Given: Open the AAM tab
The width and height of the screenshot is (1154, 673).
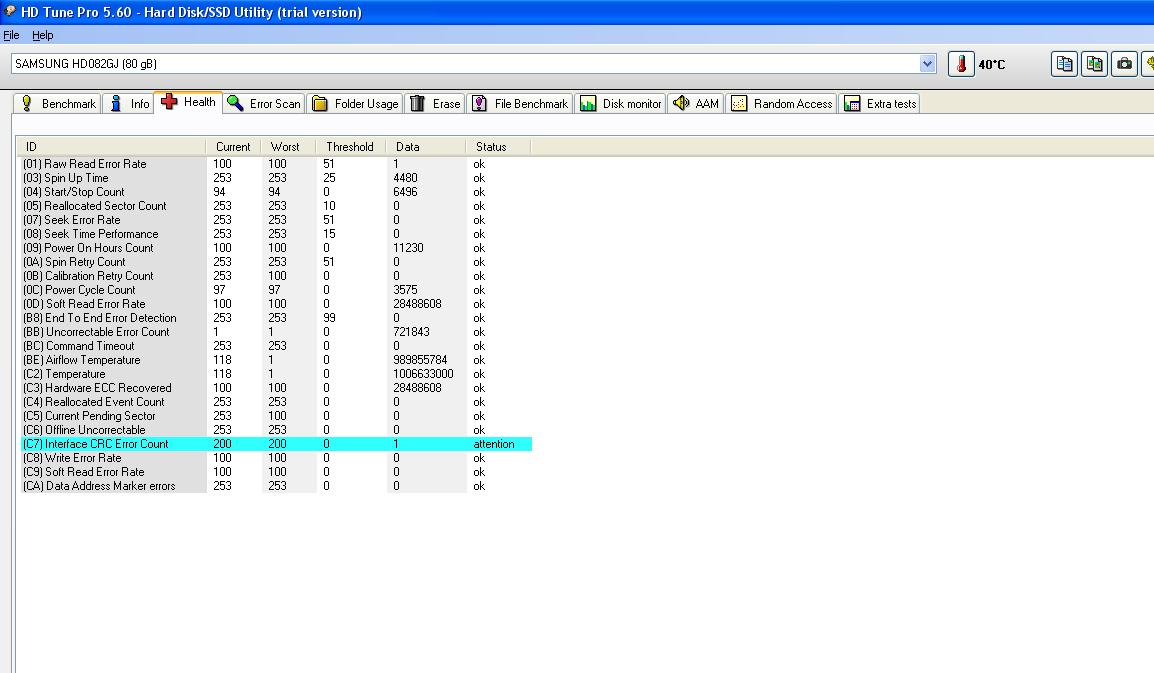Looking at the screenshot, I should click(696, 104).
